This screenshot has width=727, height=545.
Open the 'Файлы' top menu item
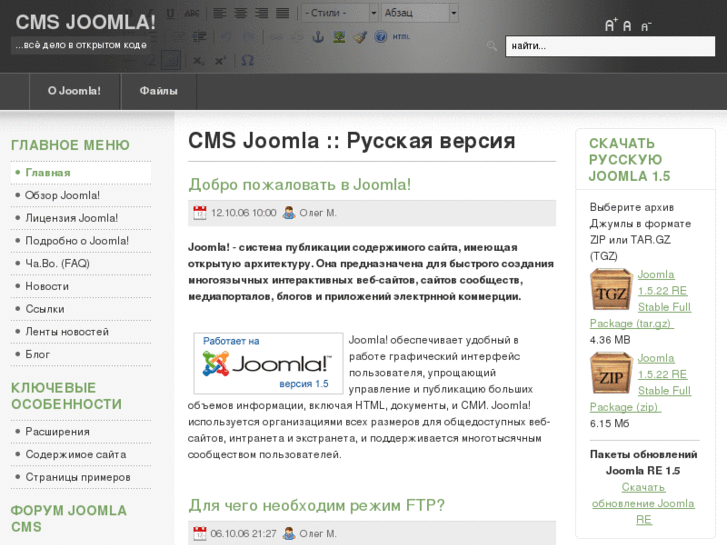(x=159, y=91)
